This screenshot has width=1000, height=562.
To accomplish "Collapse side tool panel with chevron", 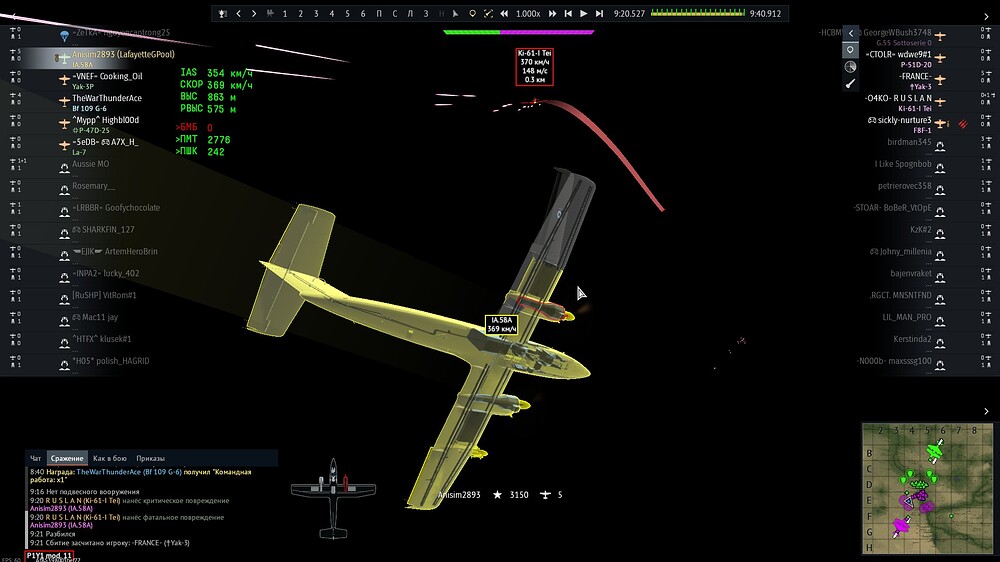I will pyautogui.click(x=851, y=33).
